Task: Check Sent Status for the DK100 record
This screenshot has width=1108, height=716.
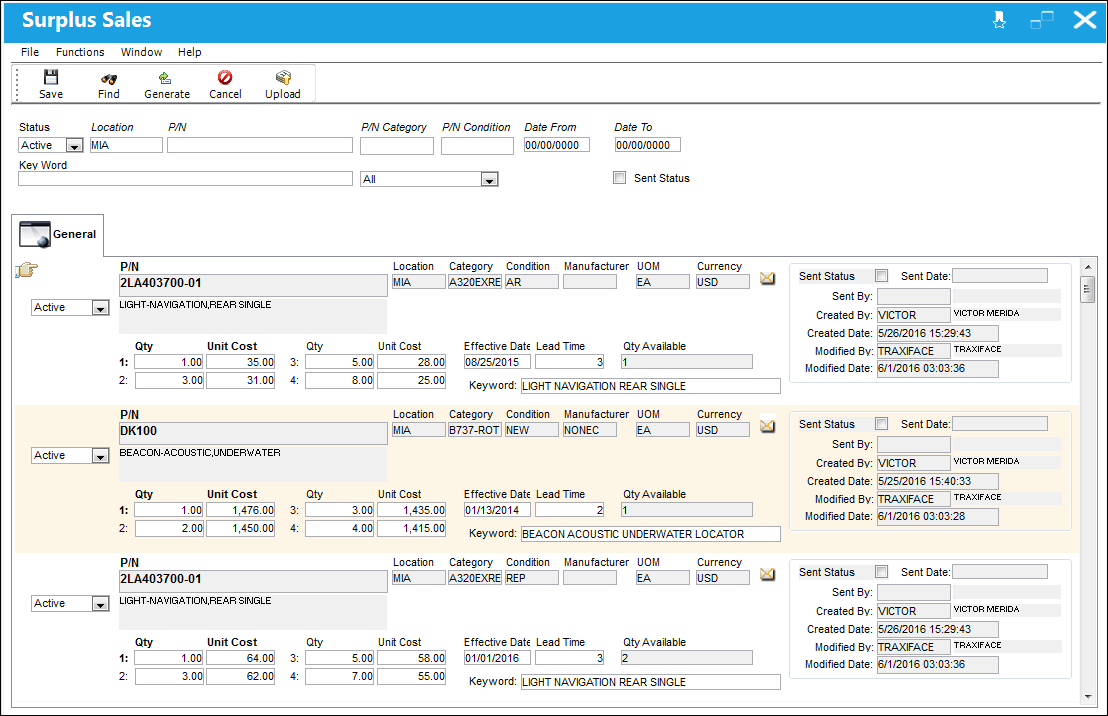Action: pos(881,423)
